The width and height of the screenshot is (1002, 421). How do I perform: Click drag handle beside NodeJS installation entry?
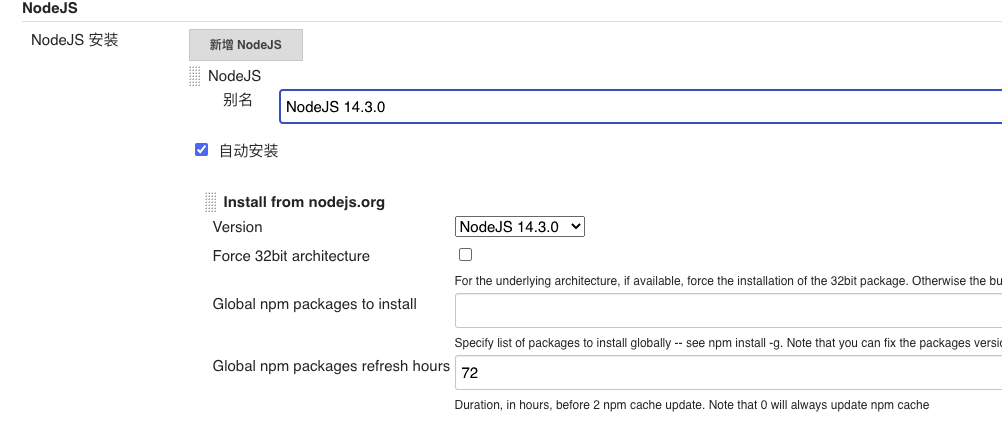pyautogui.click(x=195, y=76)
